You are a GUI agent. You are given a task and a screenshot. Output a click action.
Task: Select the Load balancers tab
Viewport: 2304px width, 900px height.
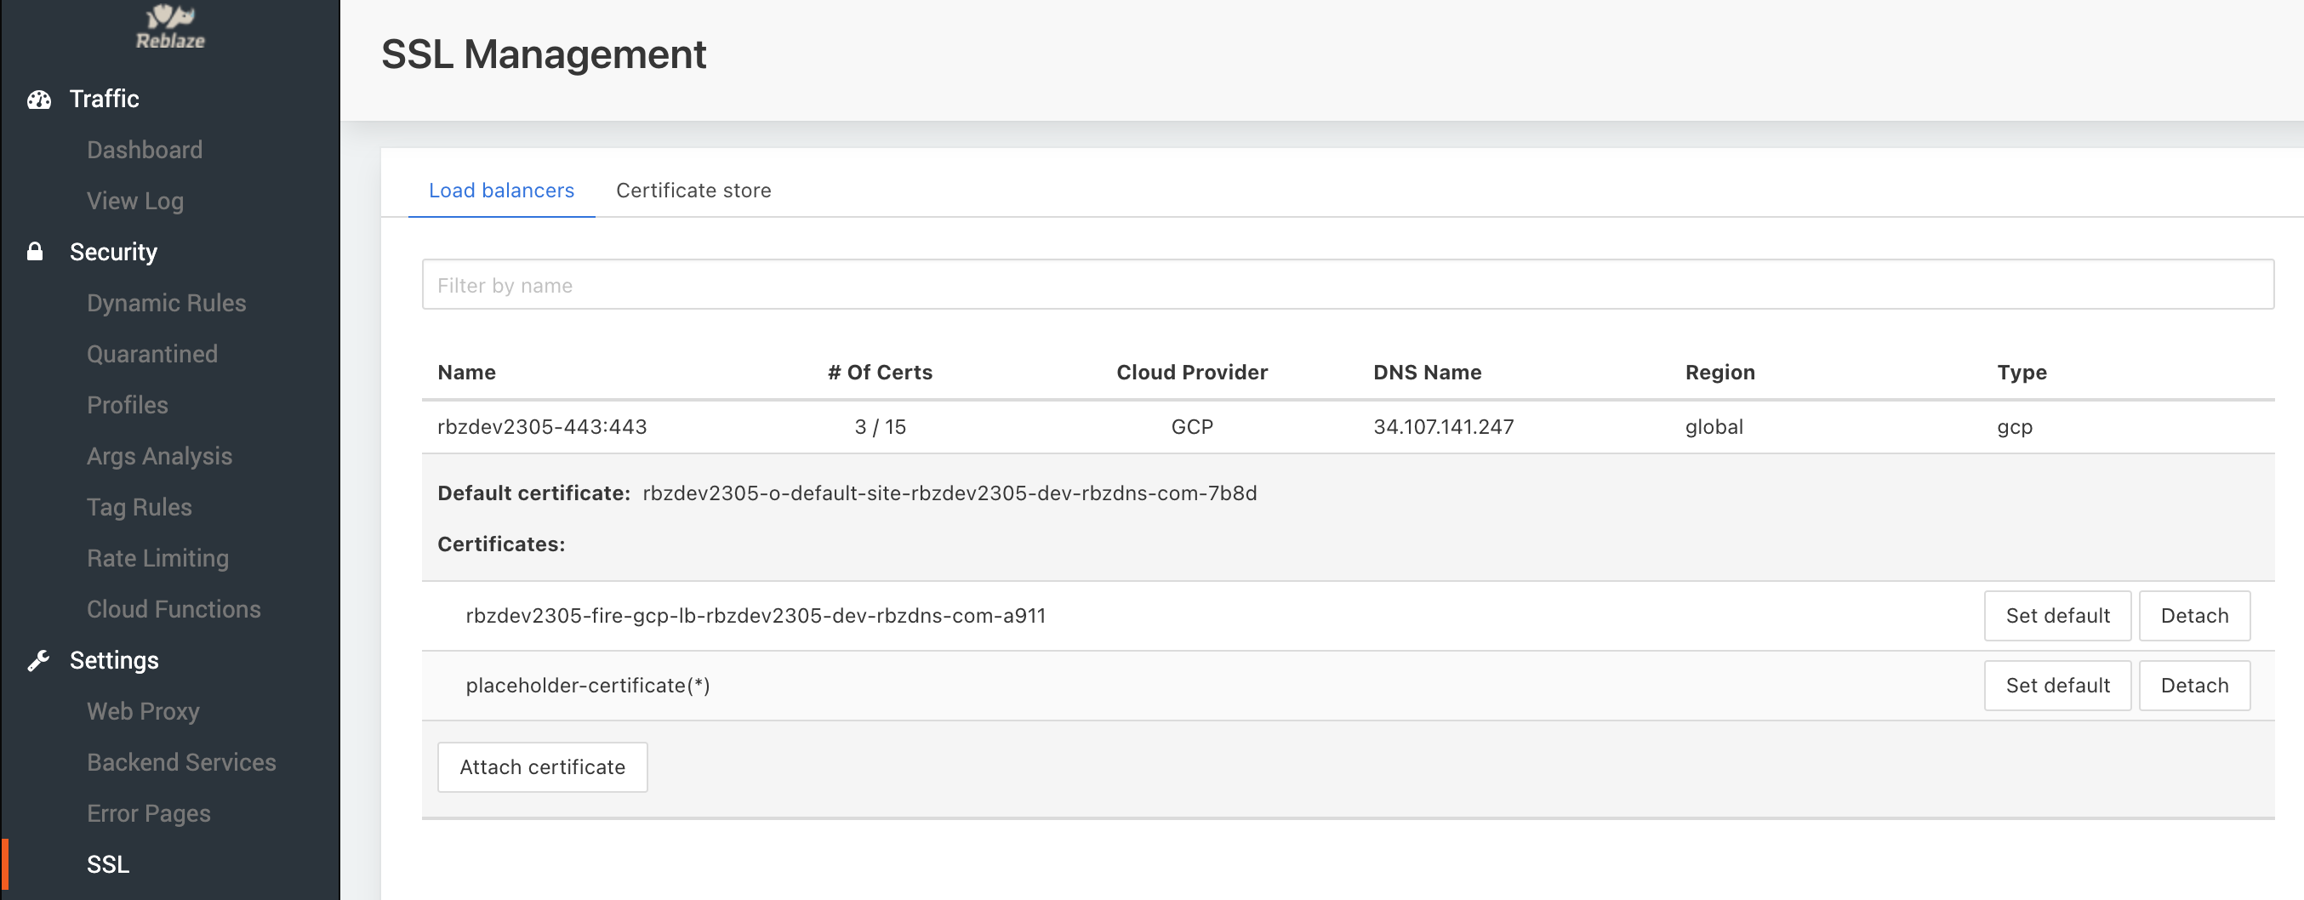coord(501,190)
